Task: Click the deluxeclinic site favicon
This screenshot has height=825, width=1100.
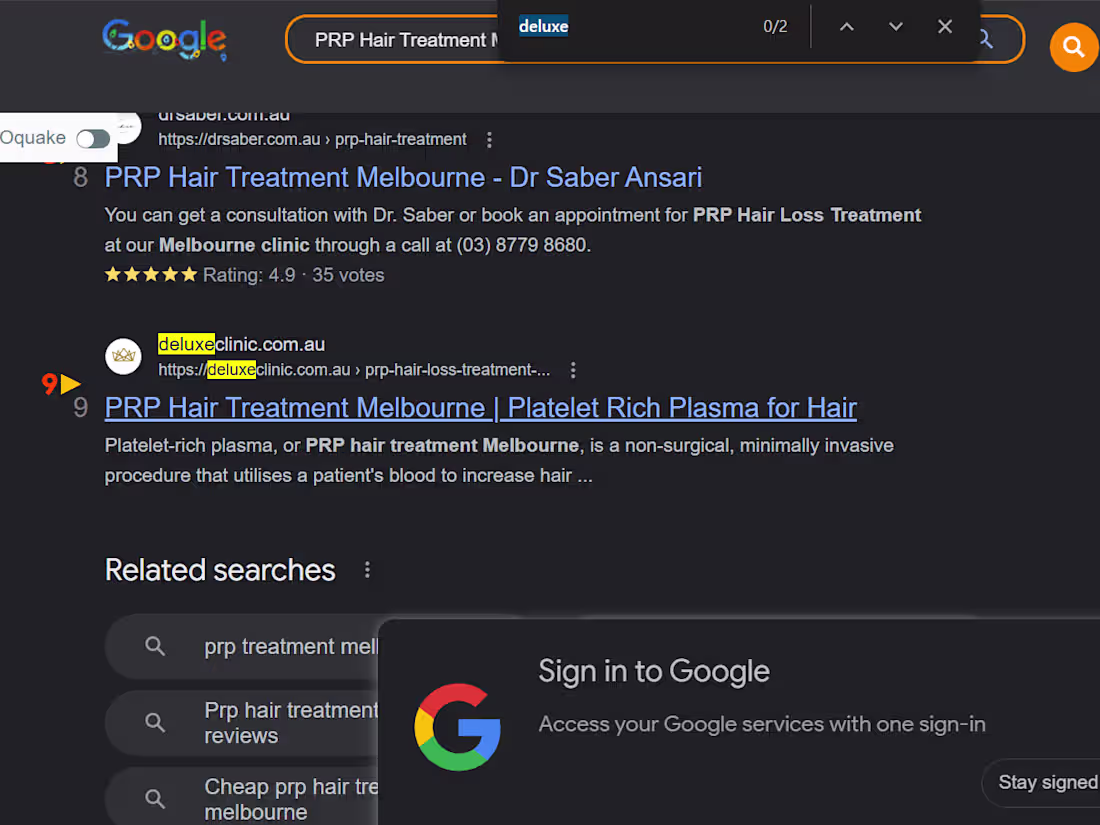Action: (123, 356)
